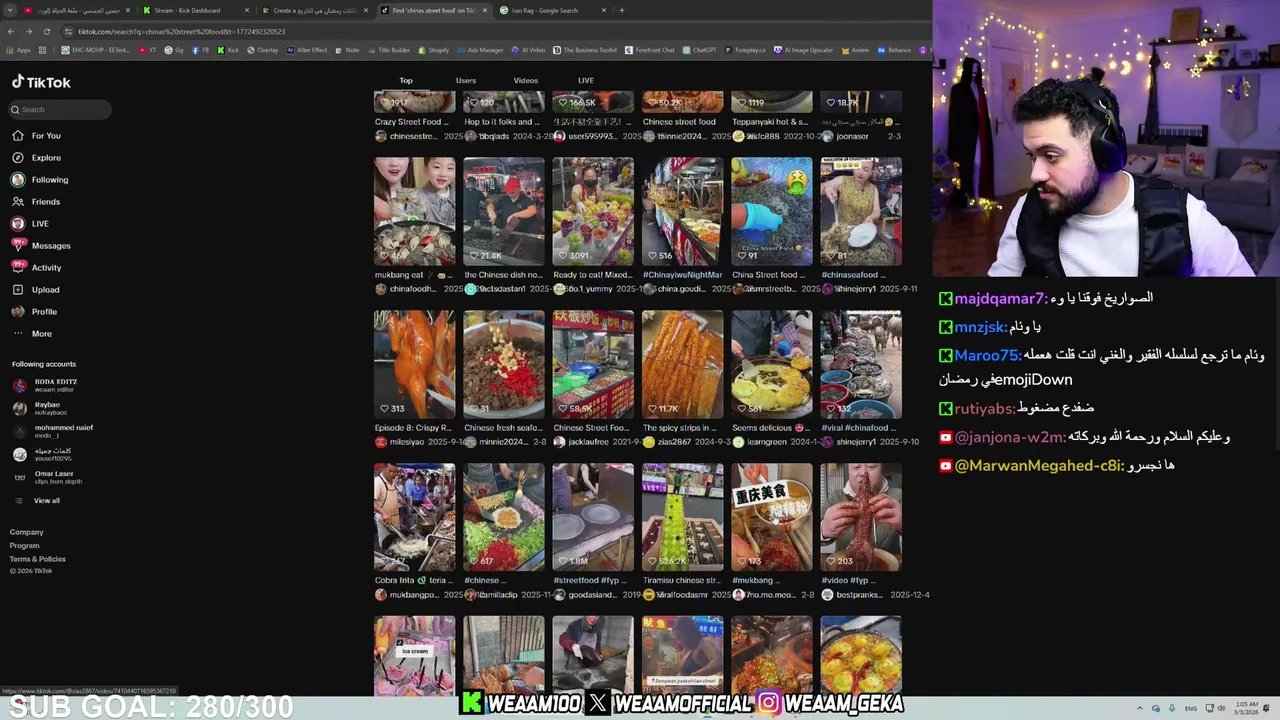Open After Effect bookmark

[307, 50]
